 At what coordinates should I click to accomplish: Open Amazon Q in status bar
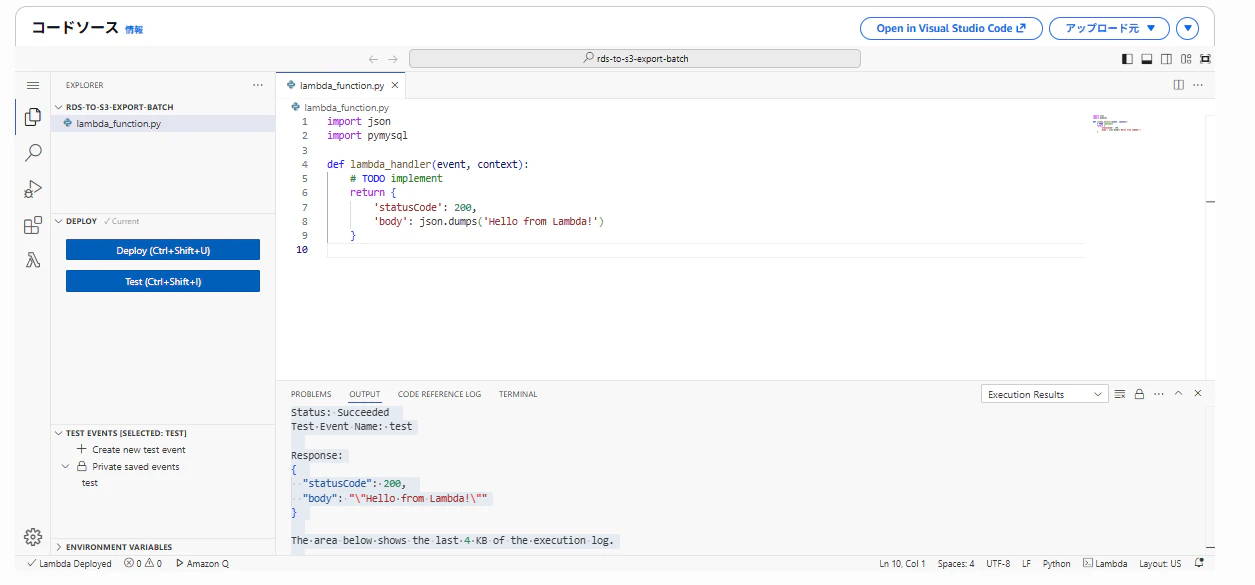(201, 564)
